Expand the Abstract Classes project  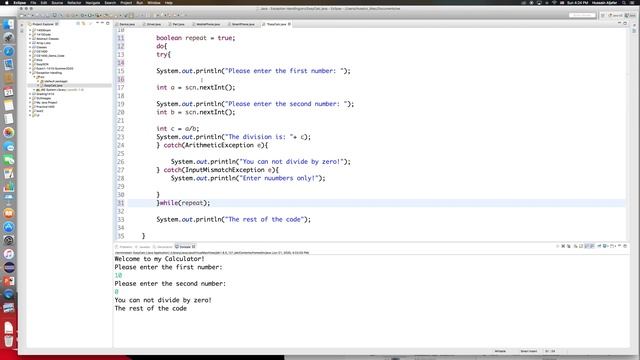pos(30,39)
